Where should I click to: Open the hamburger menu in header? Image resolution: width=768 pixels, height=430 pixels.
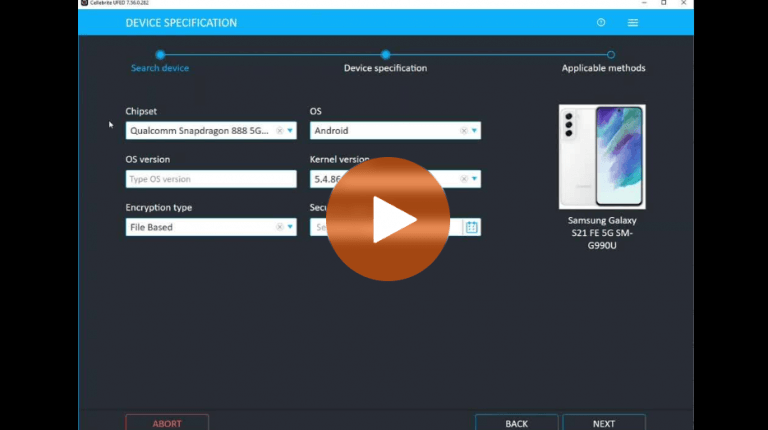click(633, 23)
